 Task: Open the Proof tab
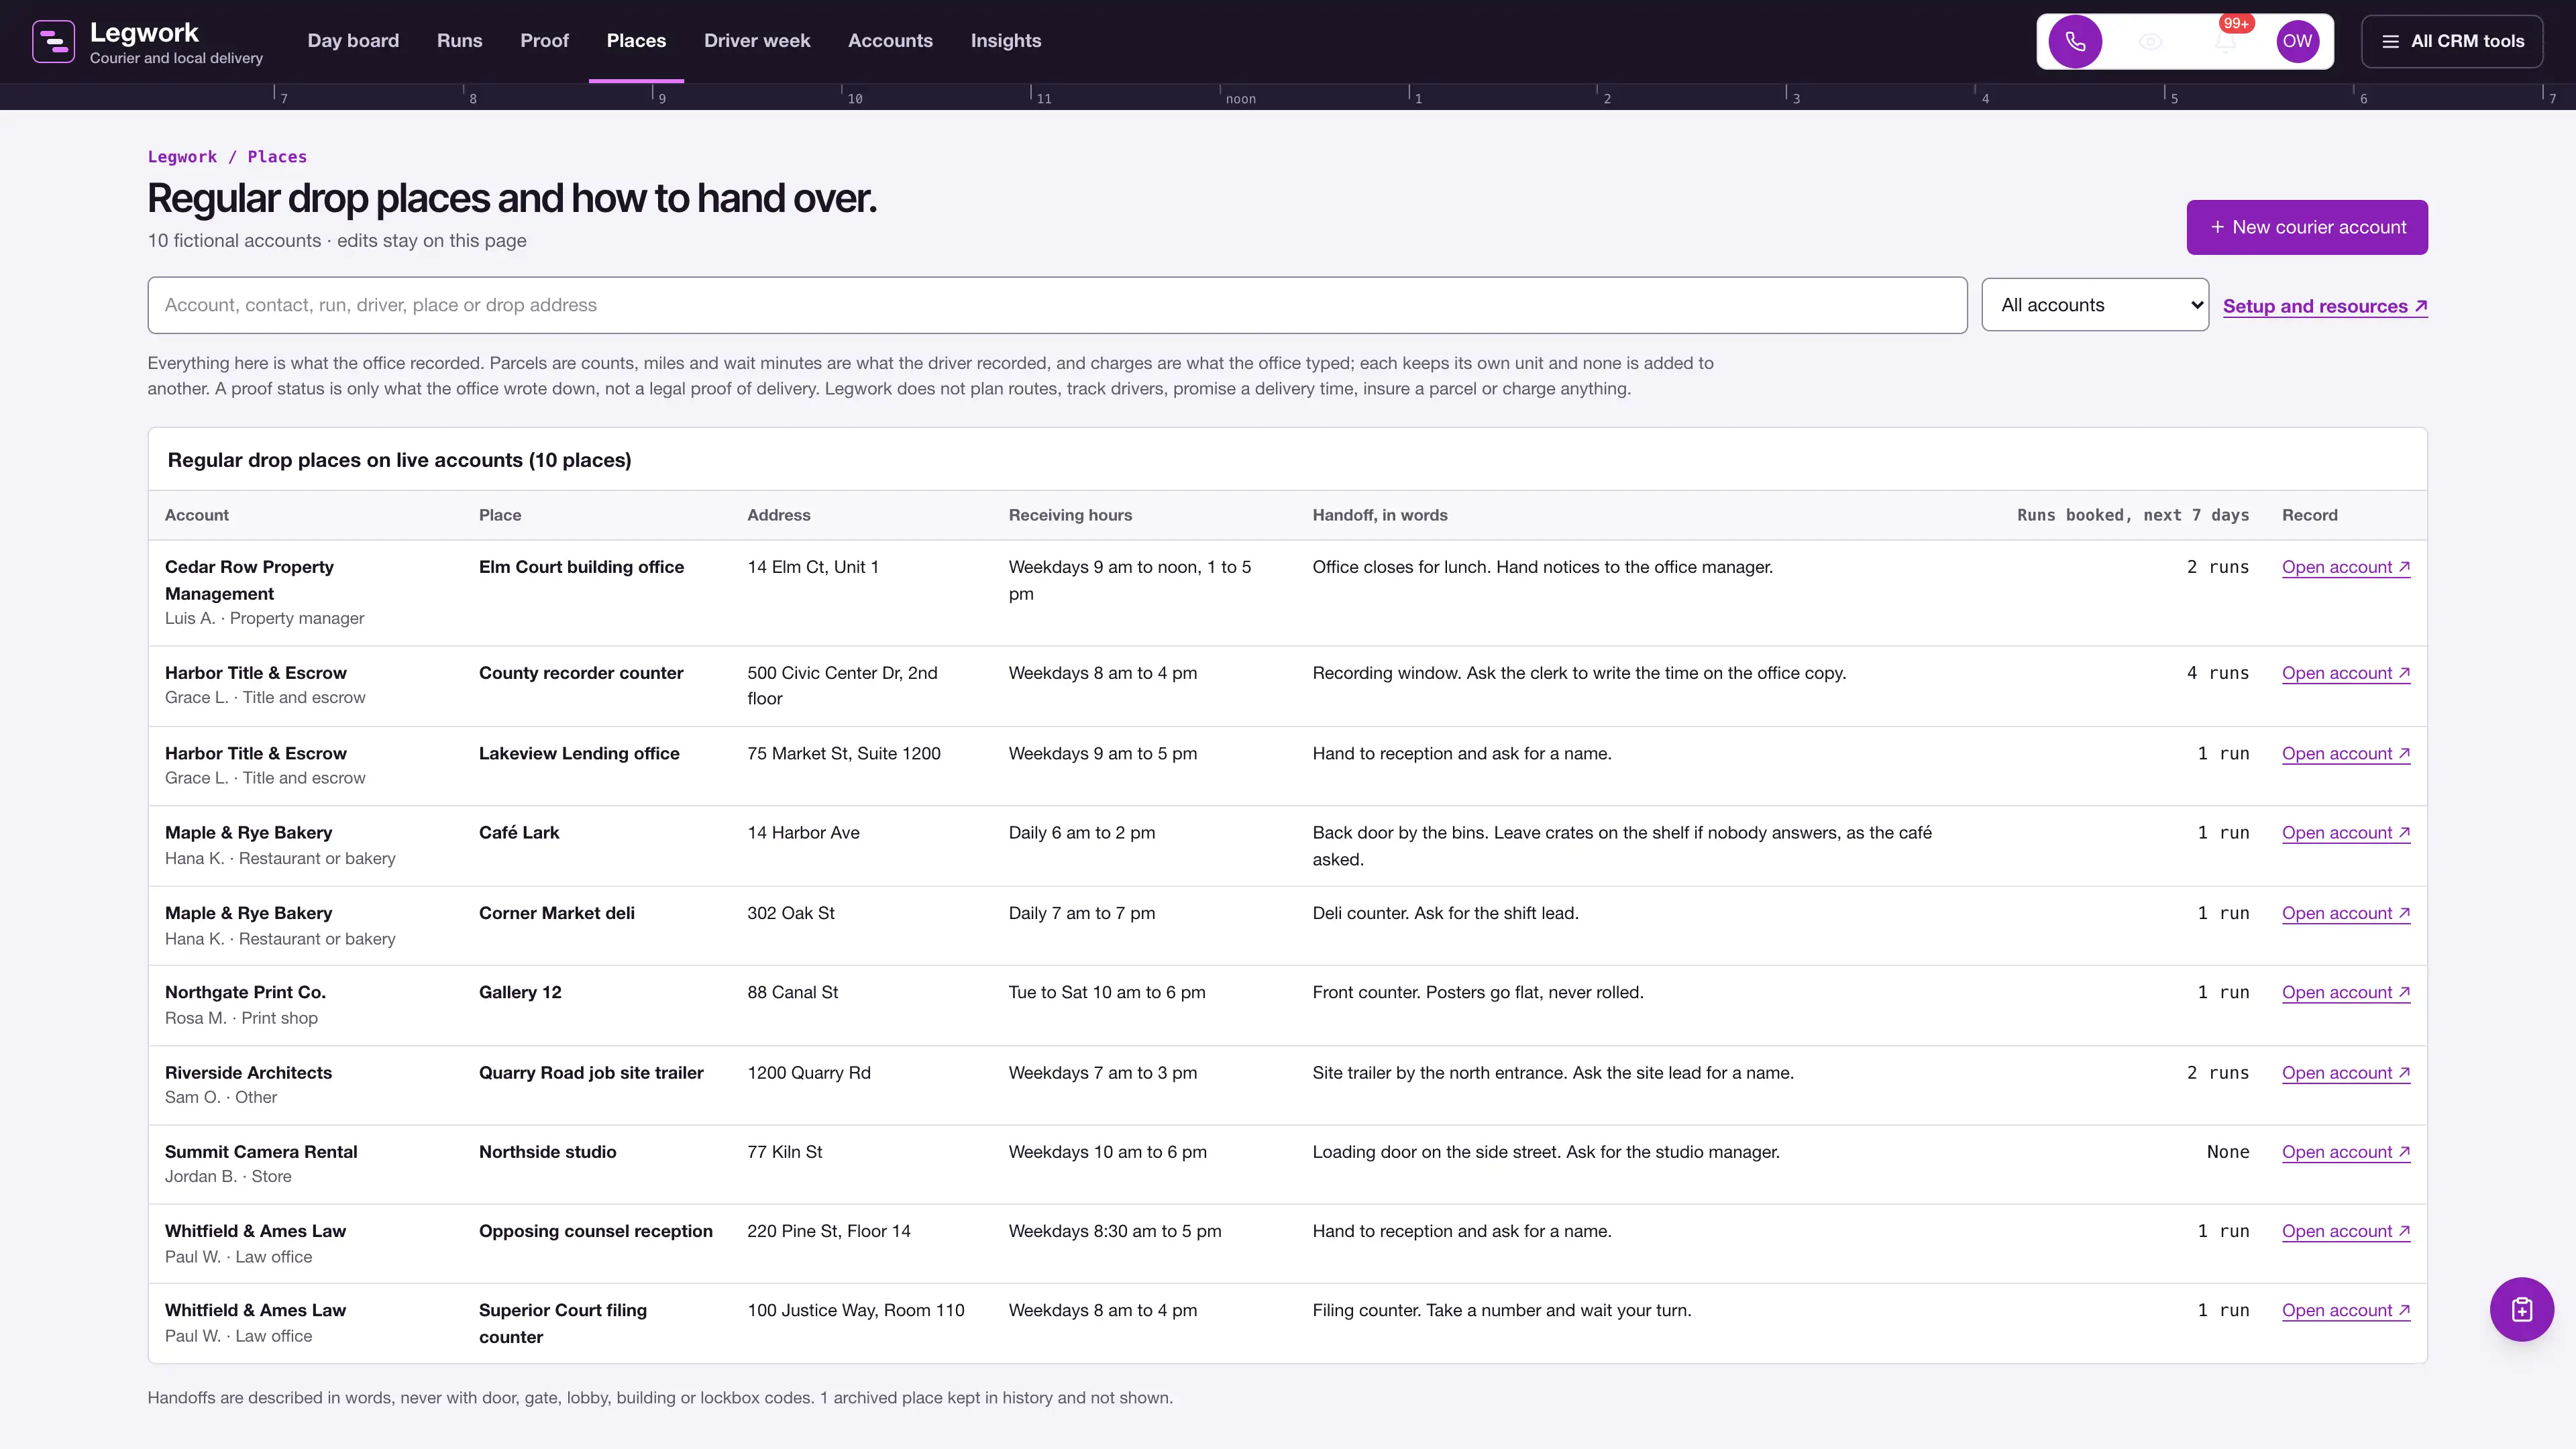(544, 41)
